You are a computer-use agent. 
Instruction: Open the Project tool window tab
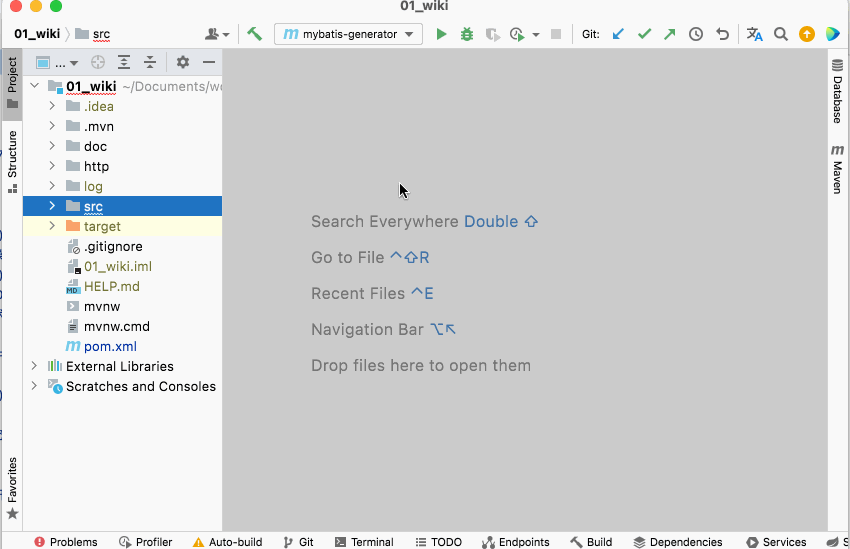[x=12, y=83]
